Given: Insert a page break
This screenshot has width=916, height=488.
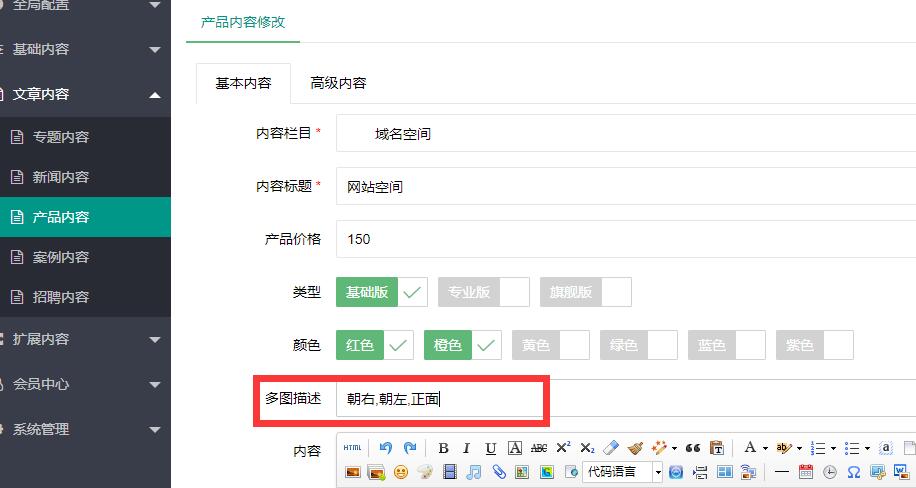Looking at the screenshot, I should (700, 472).
